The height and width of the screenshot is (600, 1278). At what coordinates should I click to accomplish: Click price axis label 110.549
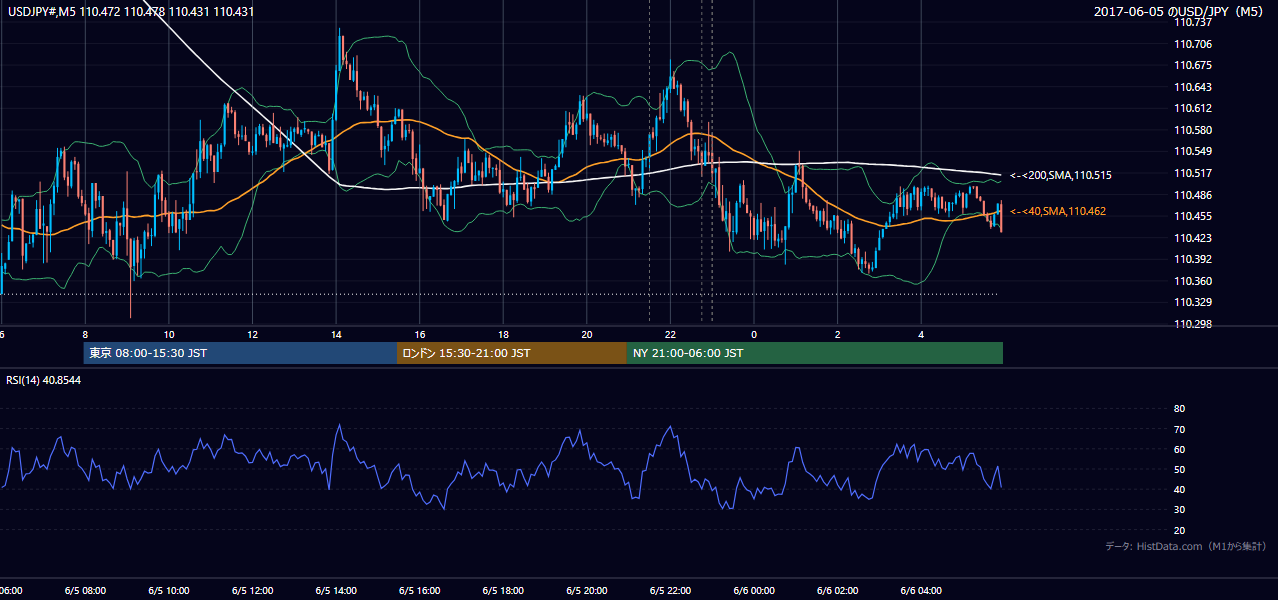pyautogui.click(x=1195, y=151)
